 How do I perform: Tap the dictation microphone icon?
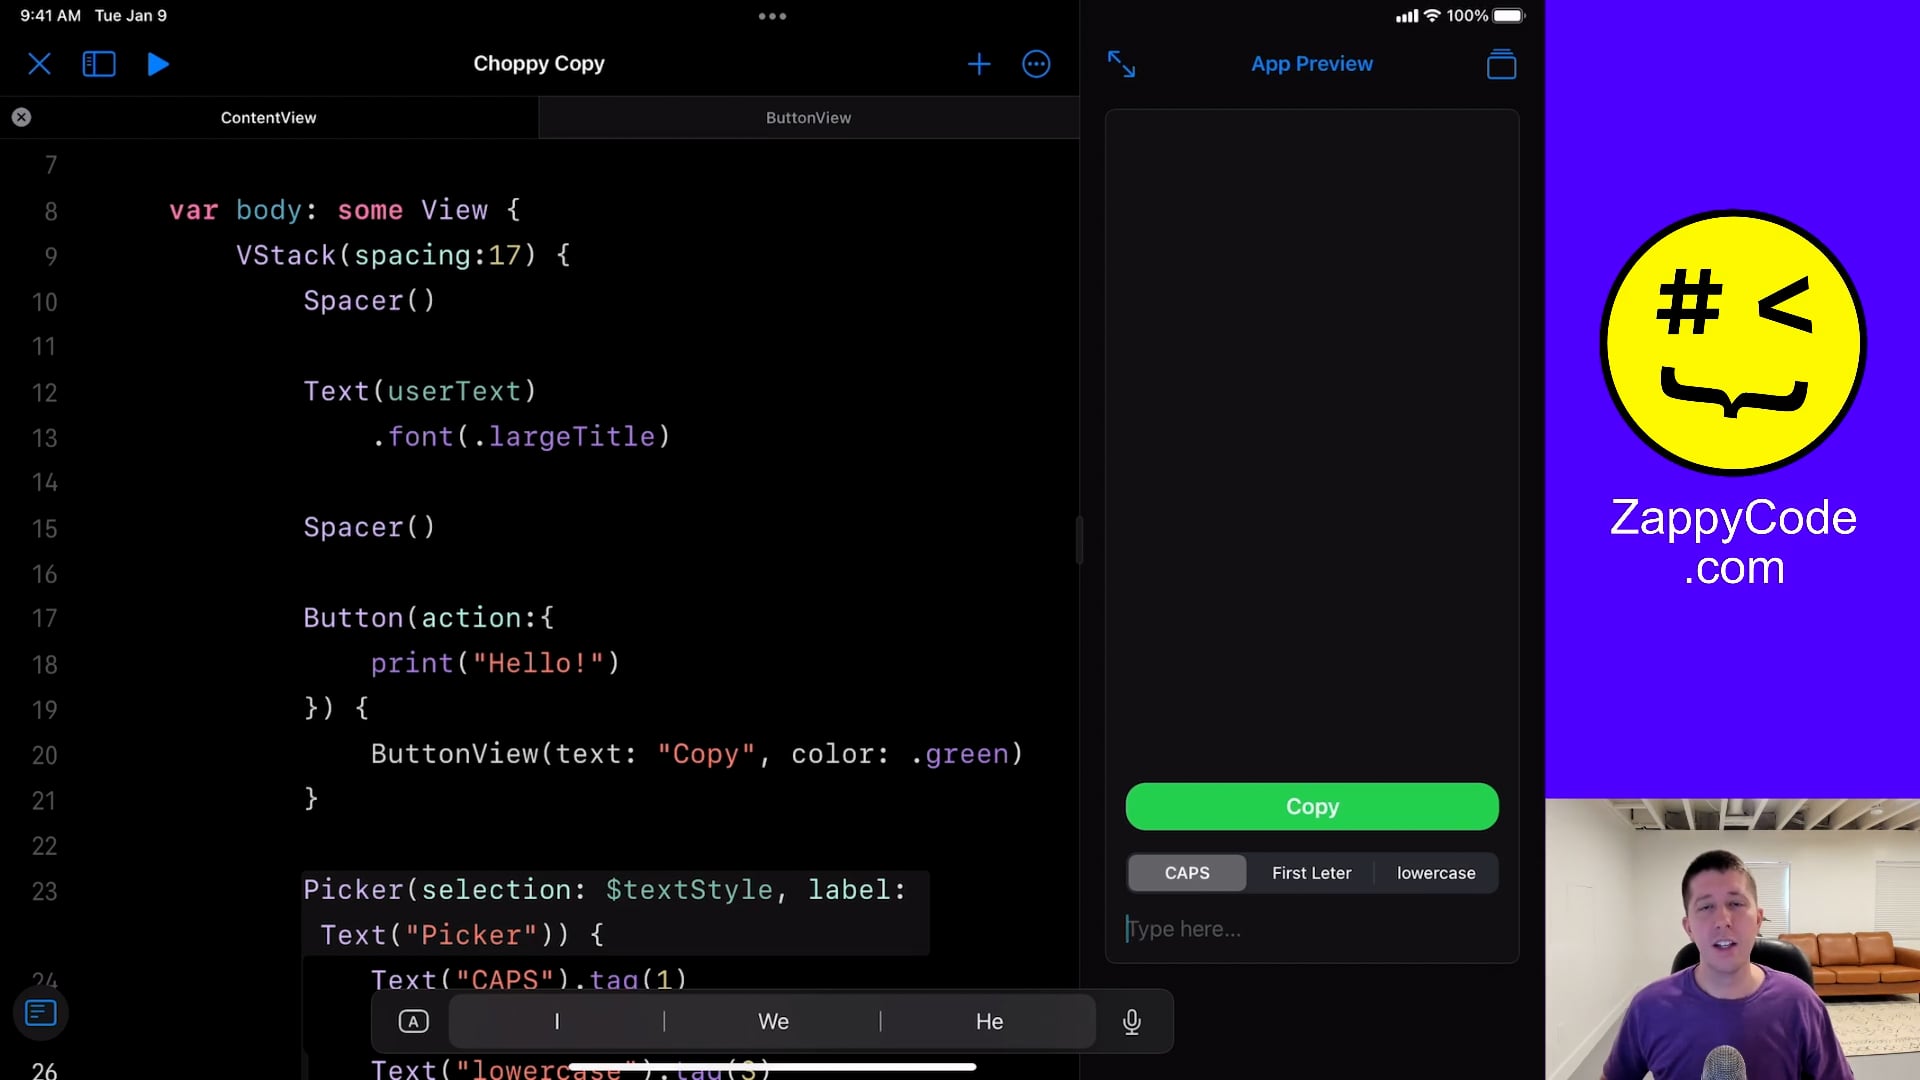(x=1131, y=1021)
